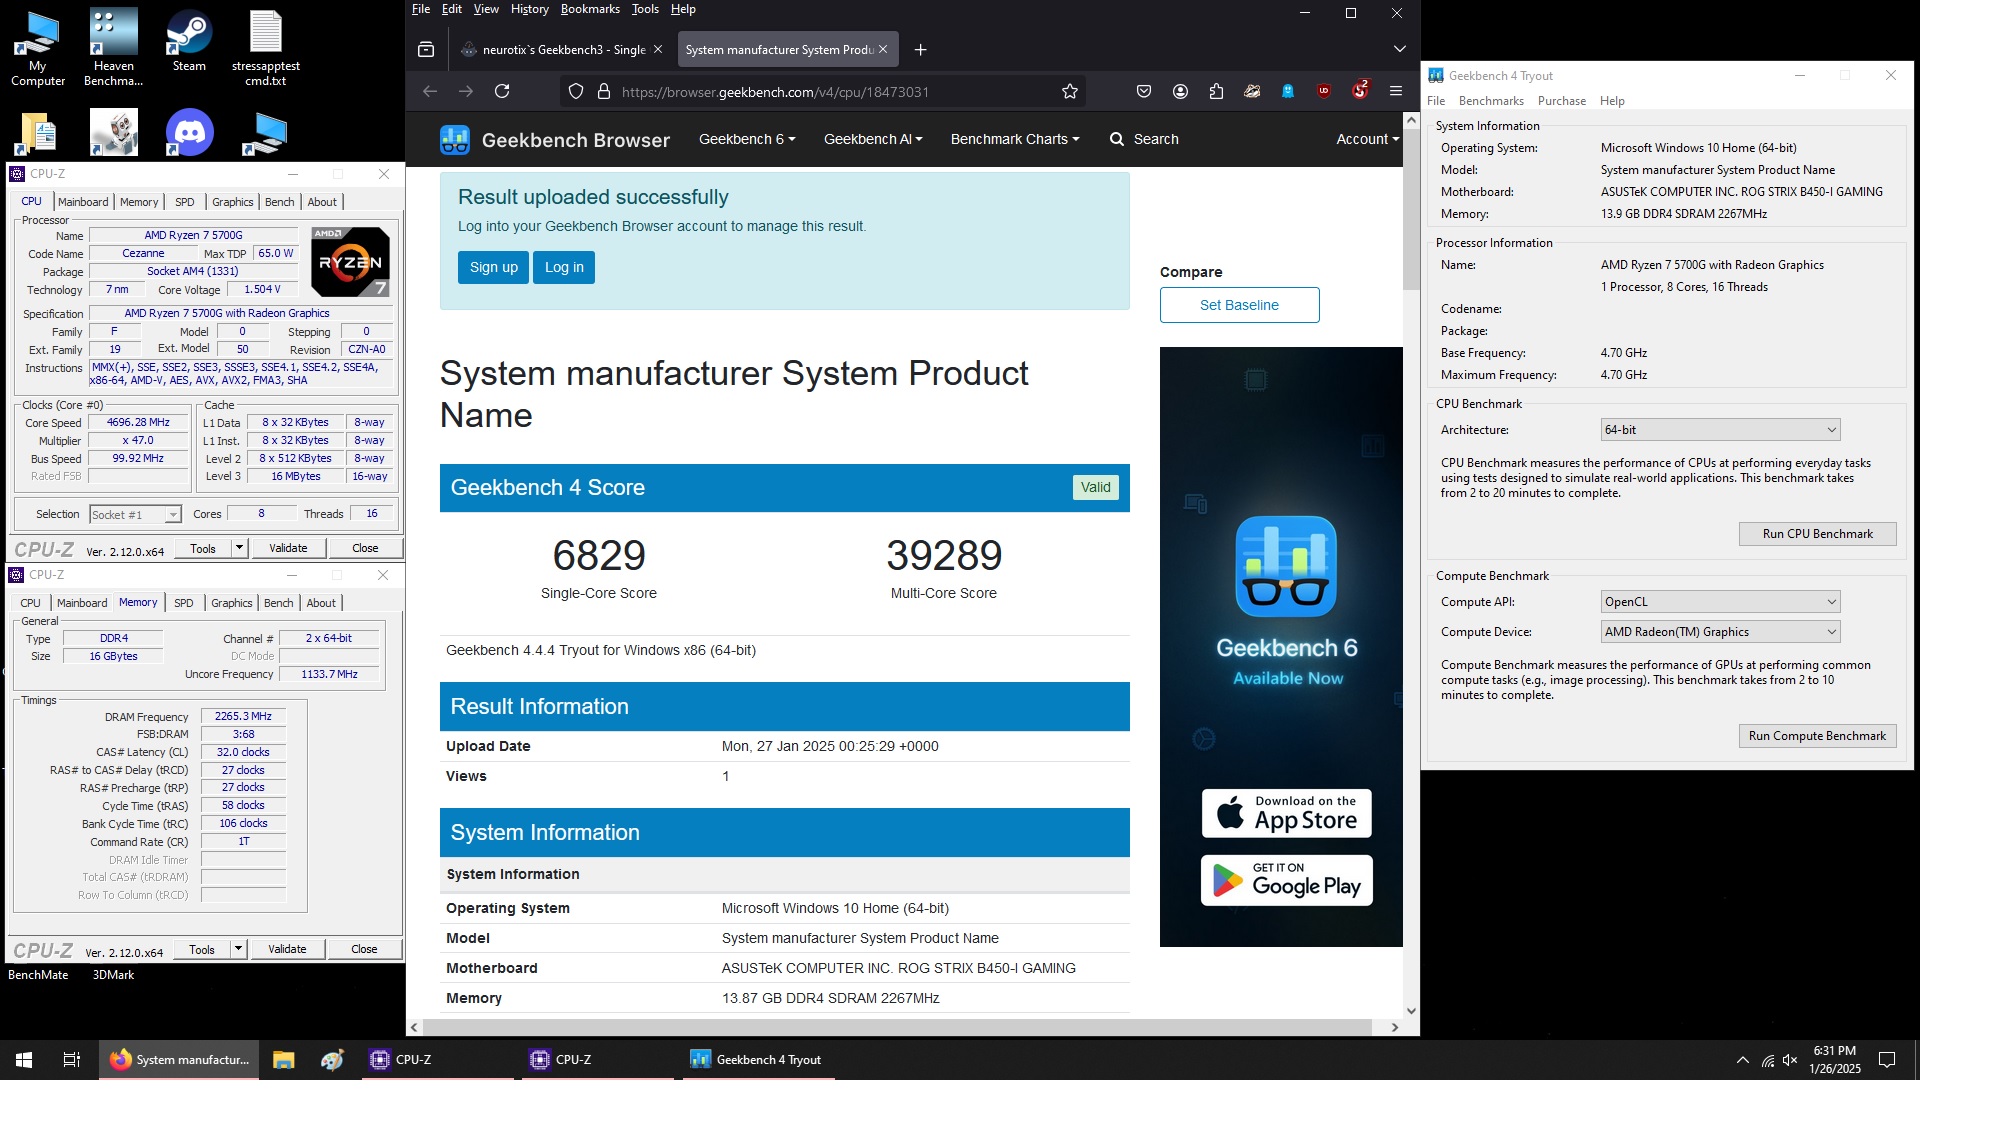
Task: Click Validate in the top CPU-Z window
Action: (x=288, y=548)
